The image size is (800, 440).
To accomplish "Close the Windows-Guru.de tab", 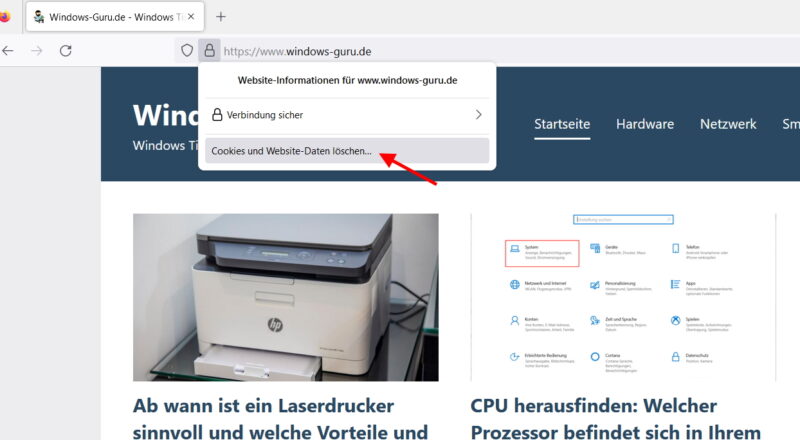I will point(191,16).
